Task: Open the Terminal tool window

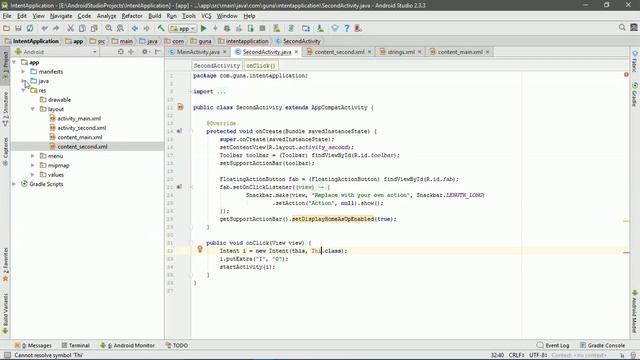Action: point(76,345)
